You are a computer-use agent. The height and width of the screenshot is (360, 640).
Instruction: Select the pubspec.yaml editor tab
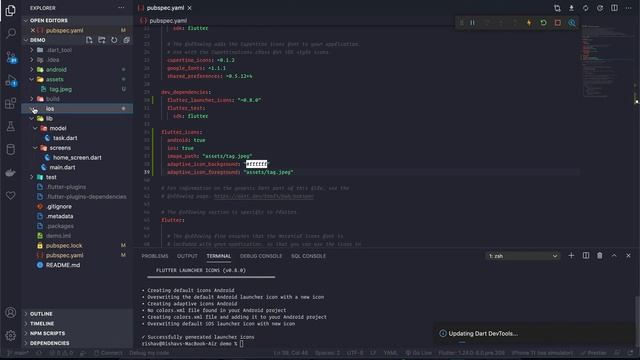tap(165, 8)
